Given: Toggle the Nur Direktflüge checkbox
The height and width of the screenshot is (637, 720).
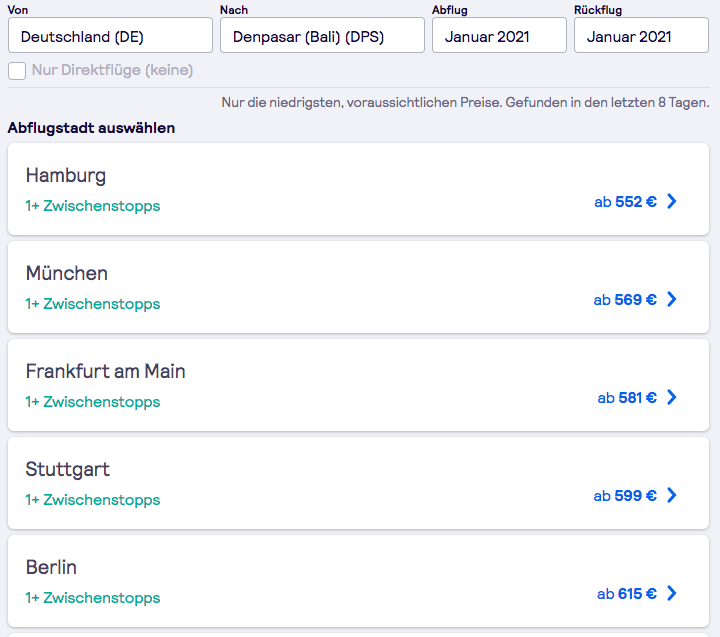Looking at the screenshot, I should 17,71.
